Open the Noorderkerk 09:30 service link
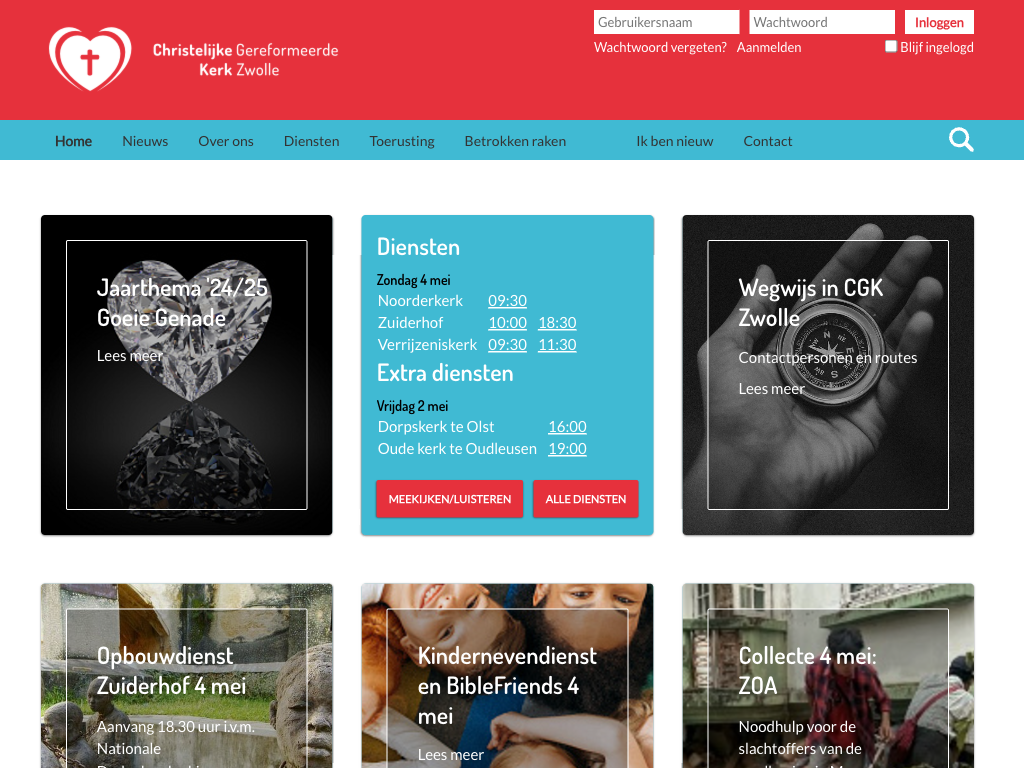 coord(507,300)
